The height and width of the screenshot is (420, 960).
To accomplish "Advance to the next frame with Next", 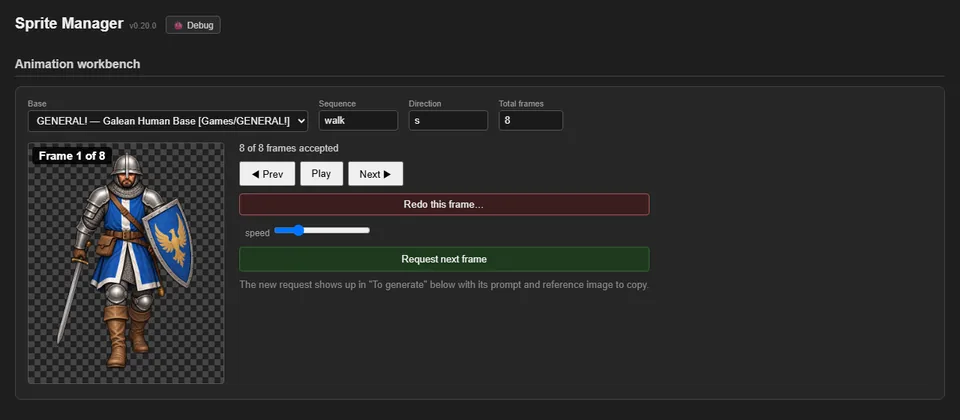I will click(x=375, y=174).
